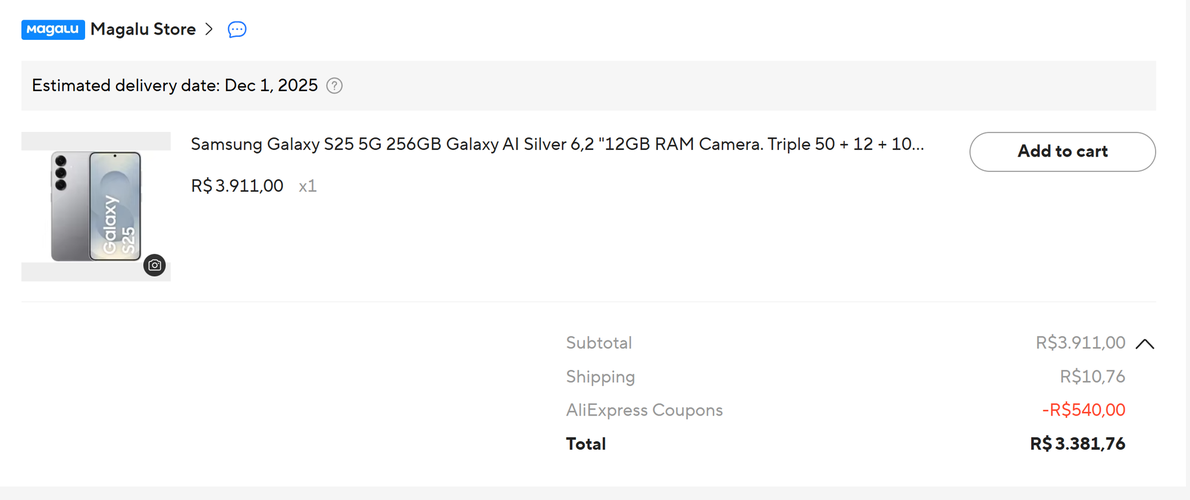
Task: Click the Shipping label
Action: [600, 377]
